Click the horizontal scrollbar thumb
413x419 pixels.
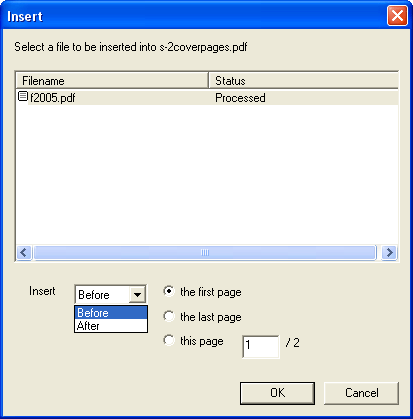point(205,253)
